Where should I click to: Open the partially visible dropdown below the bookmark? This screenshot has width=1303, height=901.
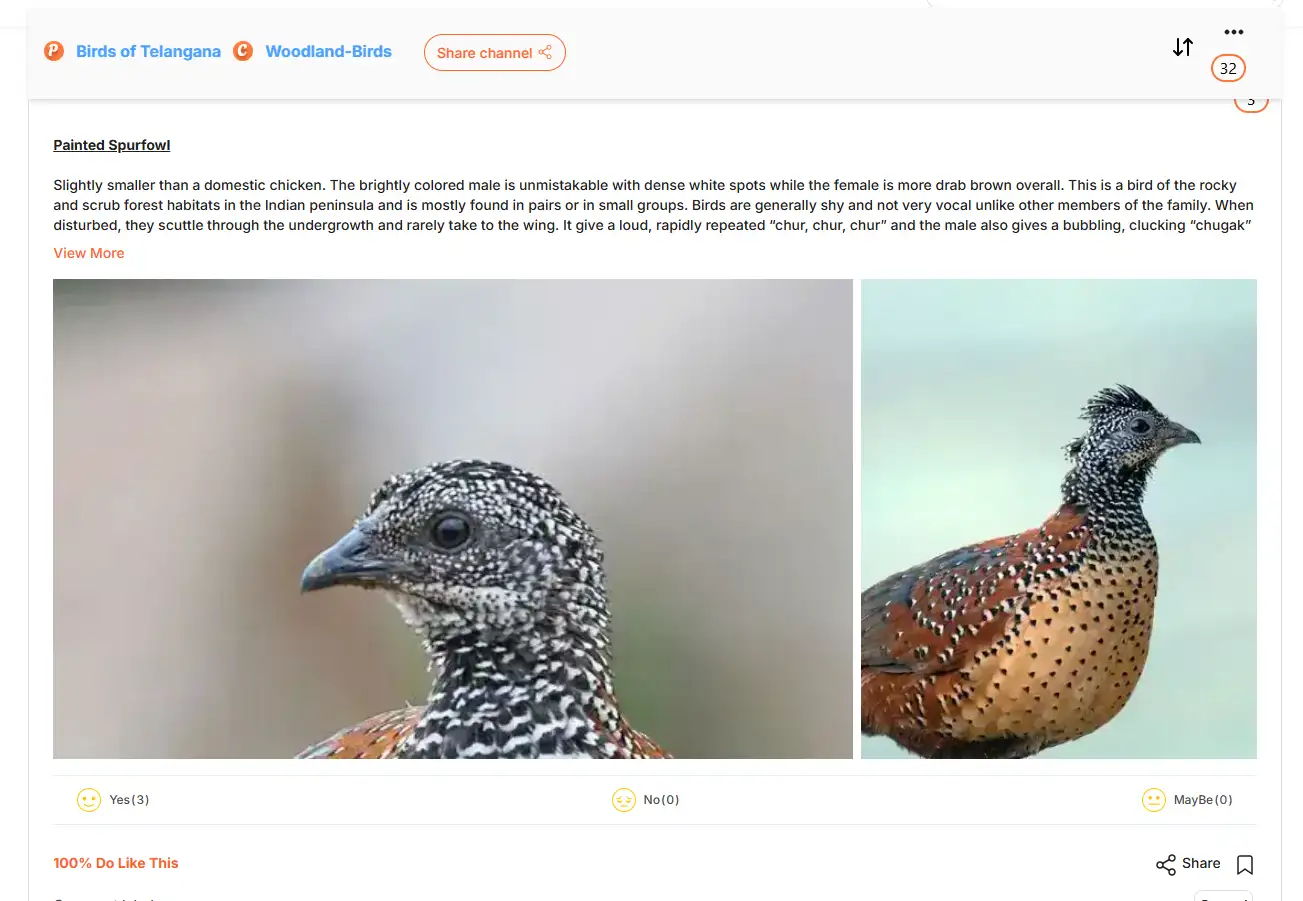click(1223, 895)
